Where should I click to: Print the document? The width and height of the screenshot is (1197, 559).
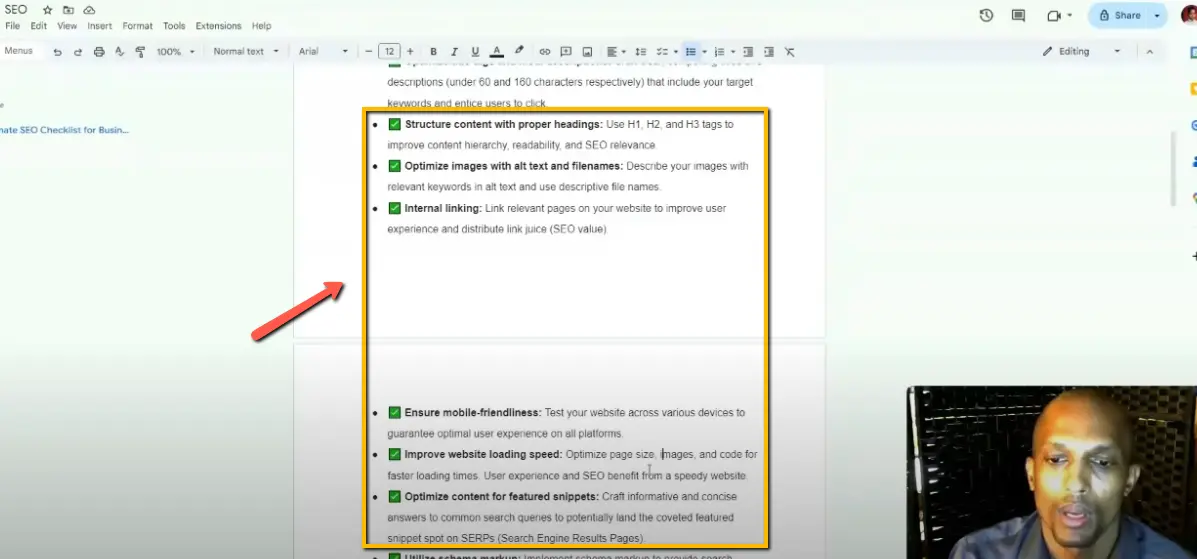pos(98,52)
